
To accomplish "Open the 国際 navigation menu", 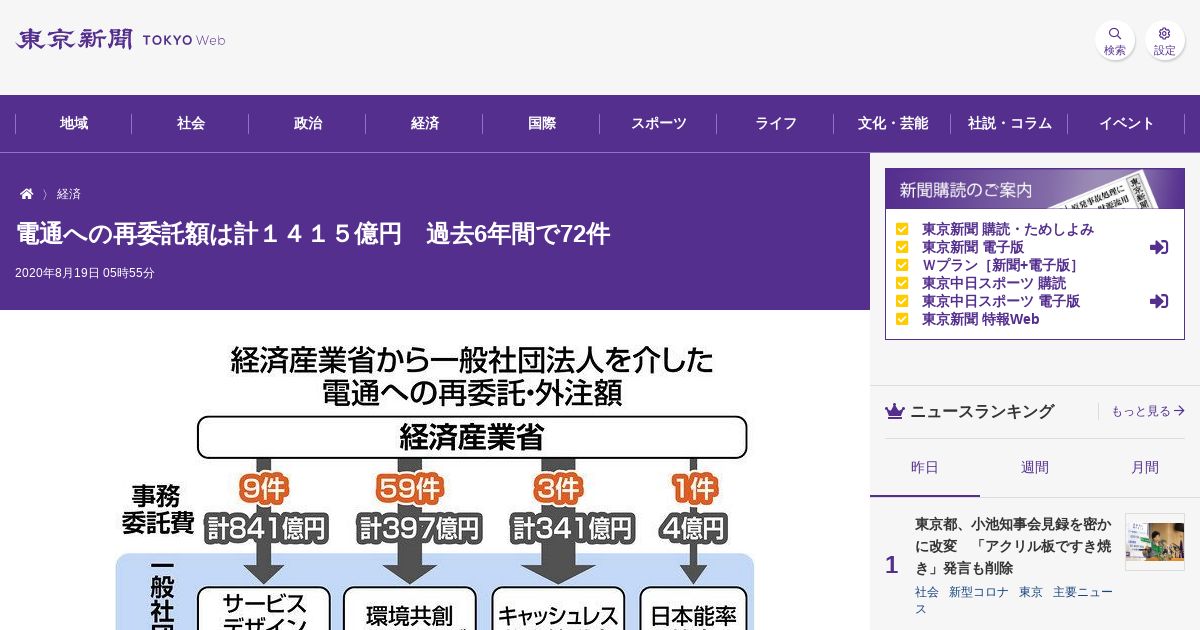I will [542, 124].
